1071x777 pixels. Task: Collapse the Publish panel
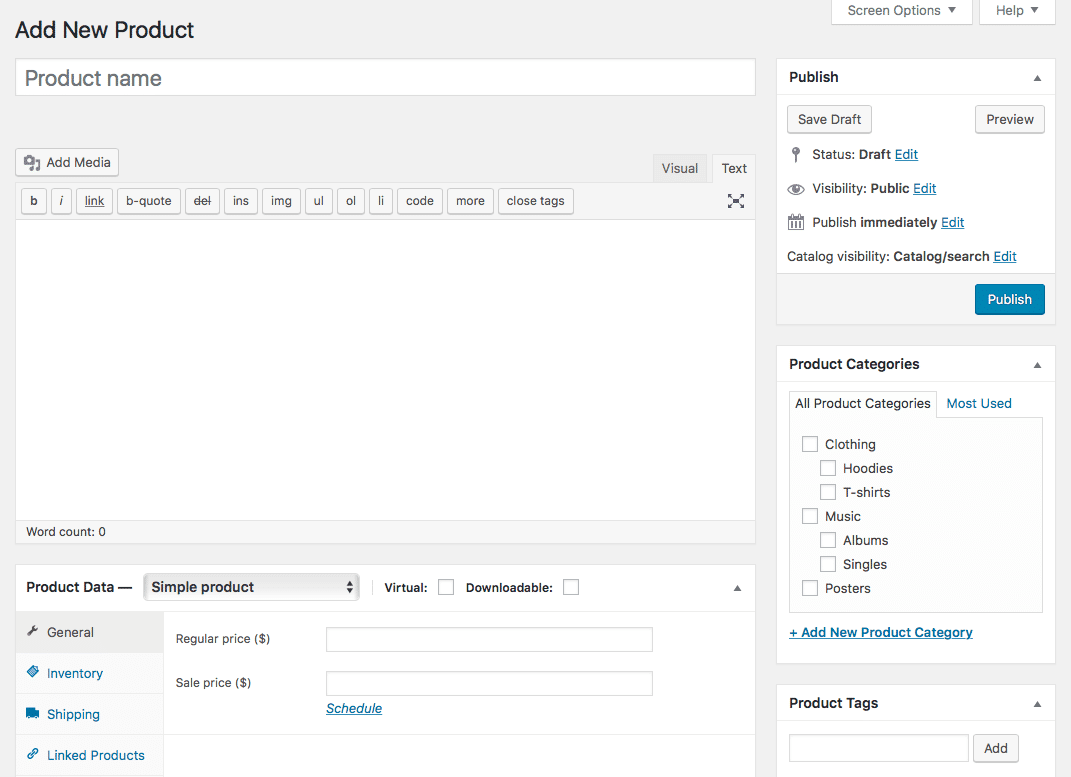[x=1037, y=78]
